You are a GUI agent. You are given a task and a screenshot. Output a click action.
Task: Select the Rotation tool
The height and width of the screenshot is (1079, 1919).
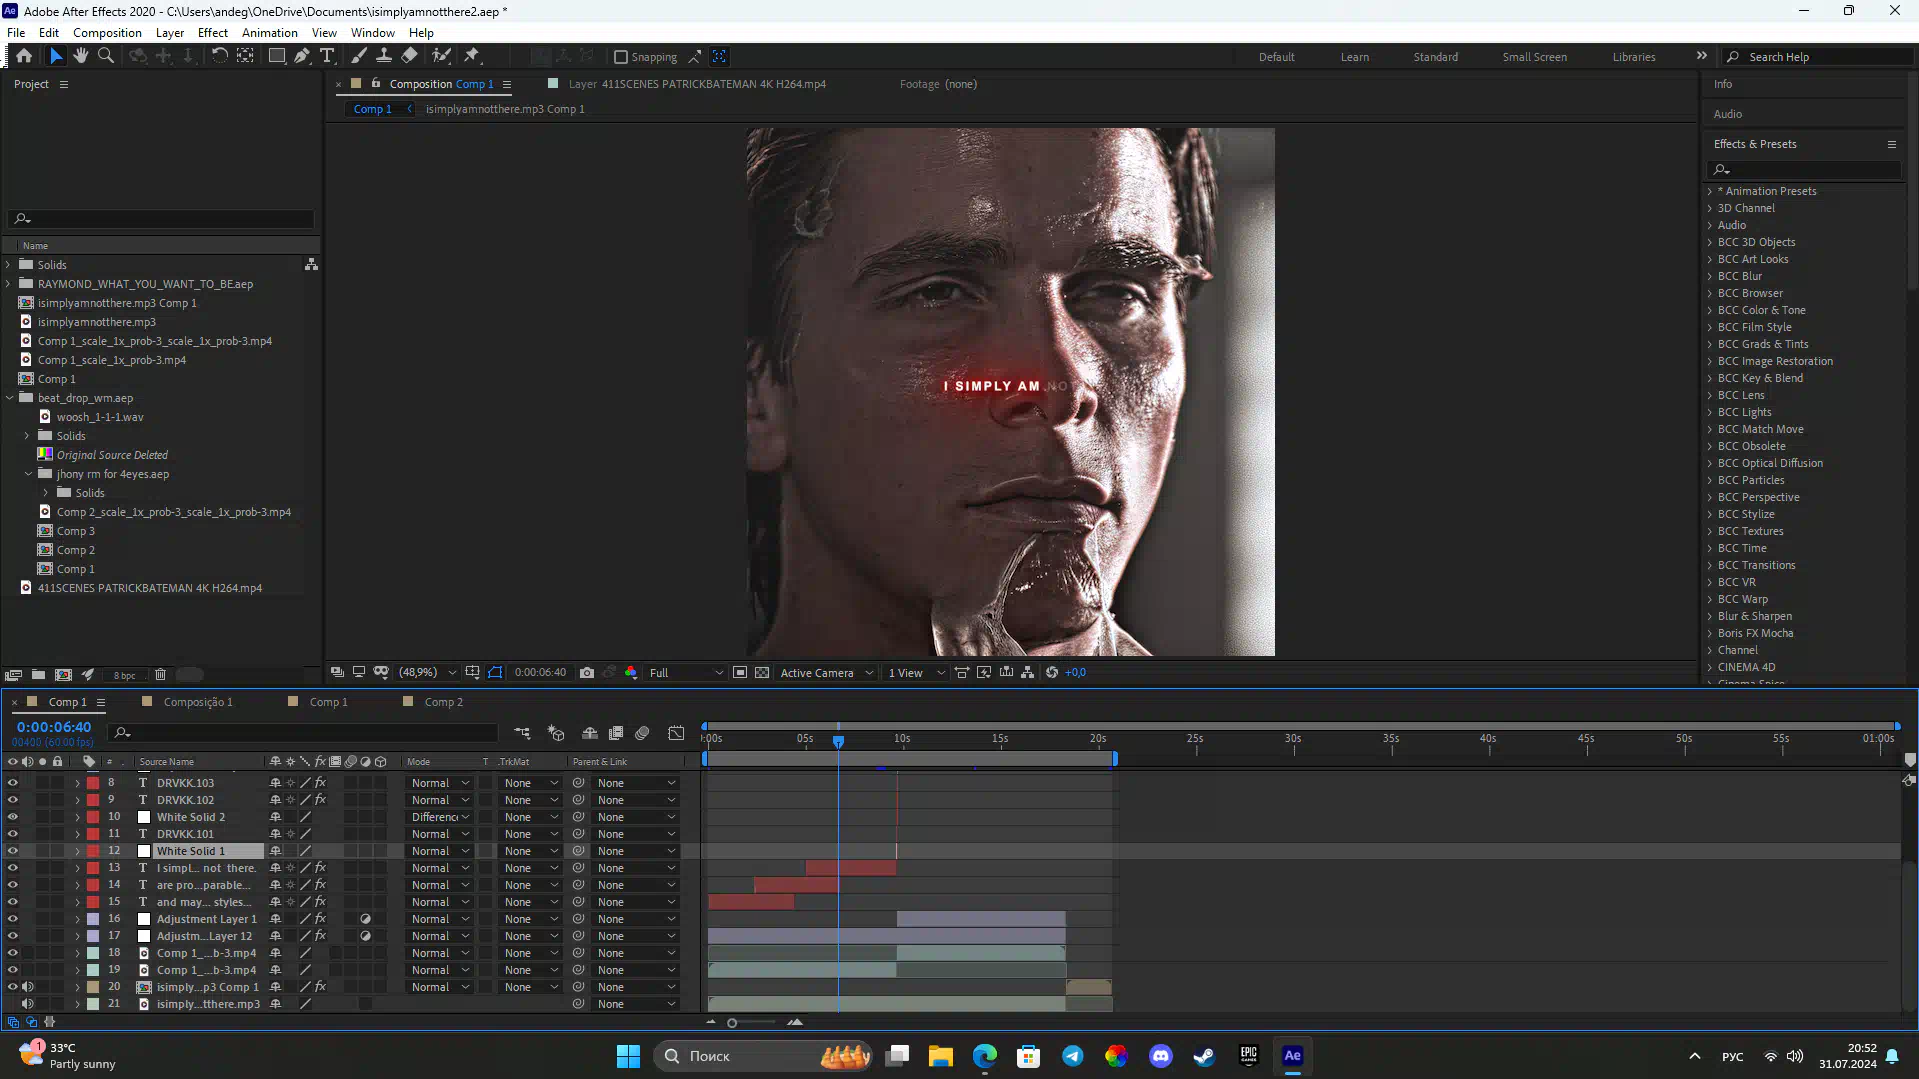tap(219, 56)
